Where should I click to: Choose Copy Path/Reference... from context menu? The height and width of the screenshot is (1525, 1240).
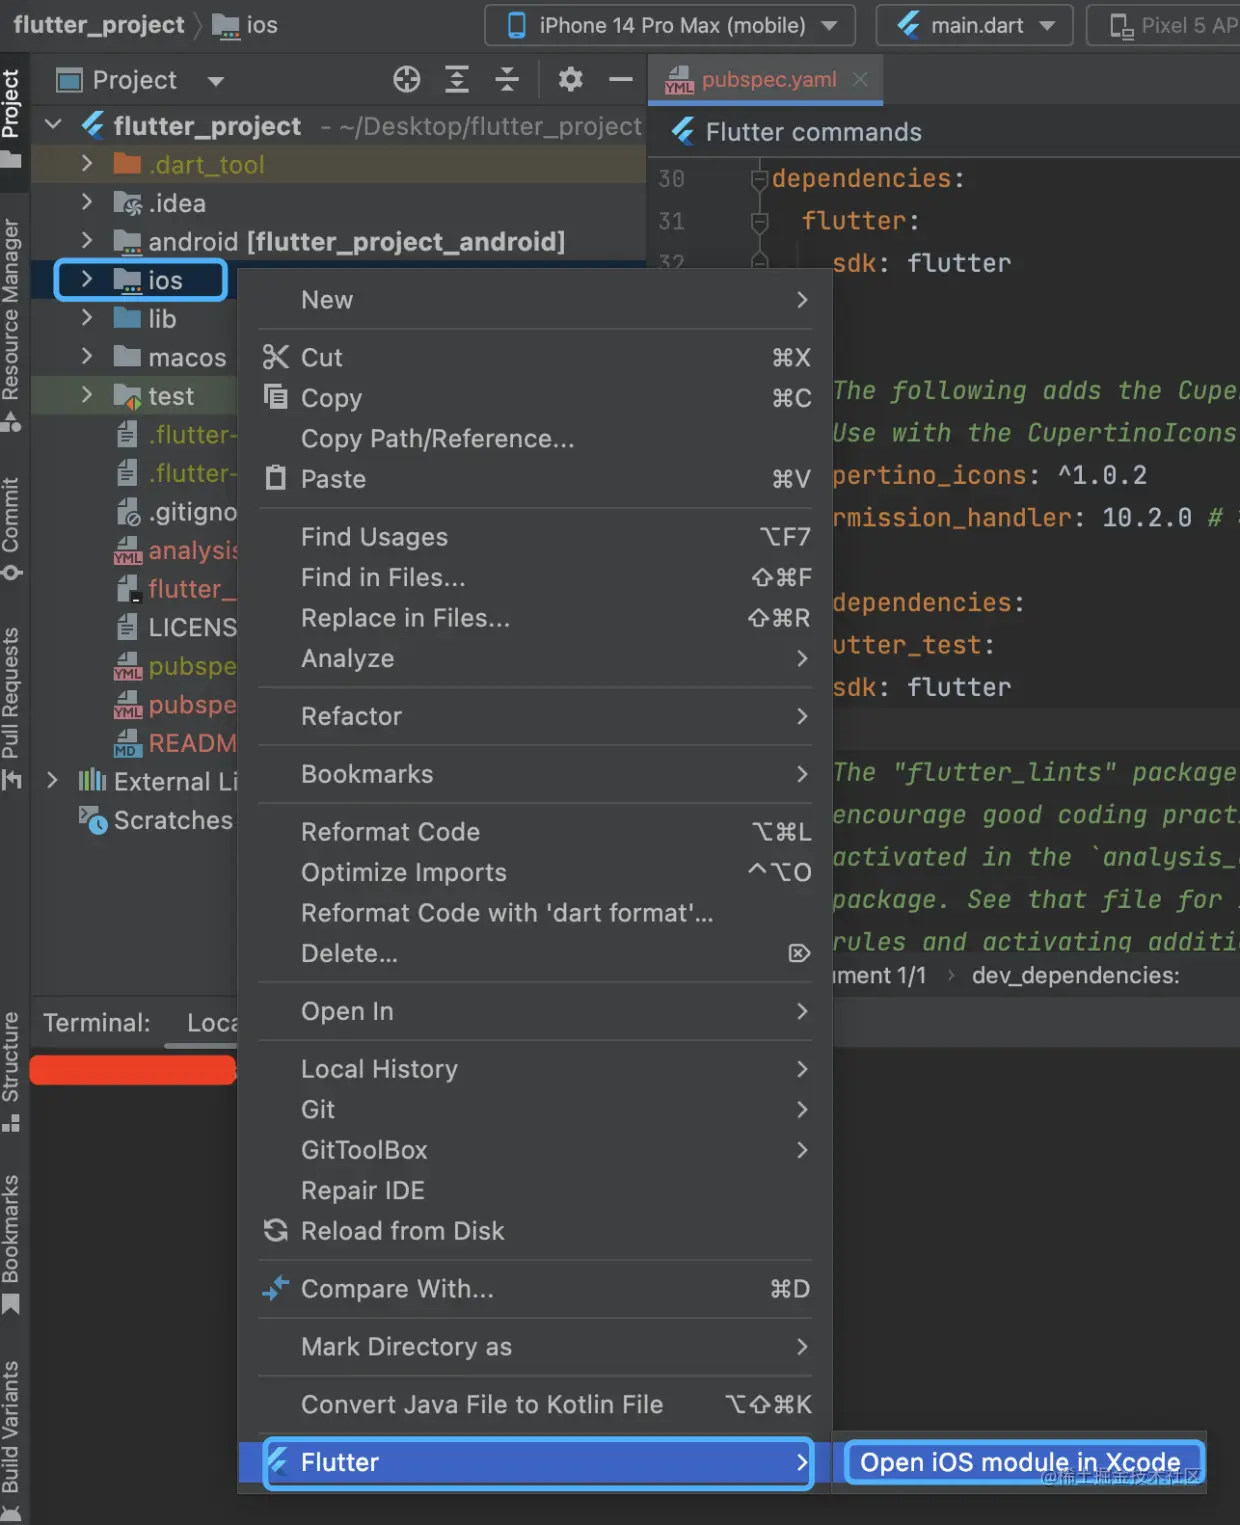coord(535,438)
